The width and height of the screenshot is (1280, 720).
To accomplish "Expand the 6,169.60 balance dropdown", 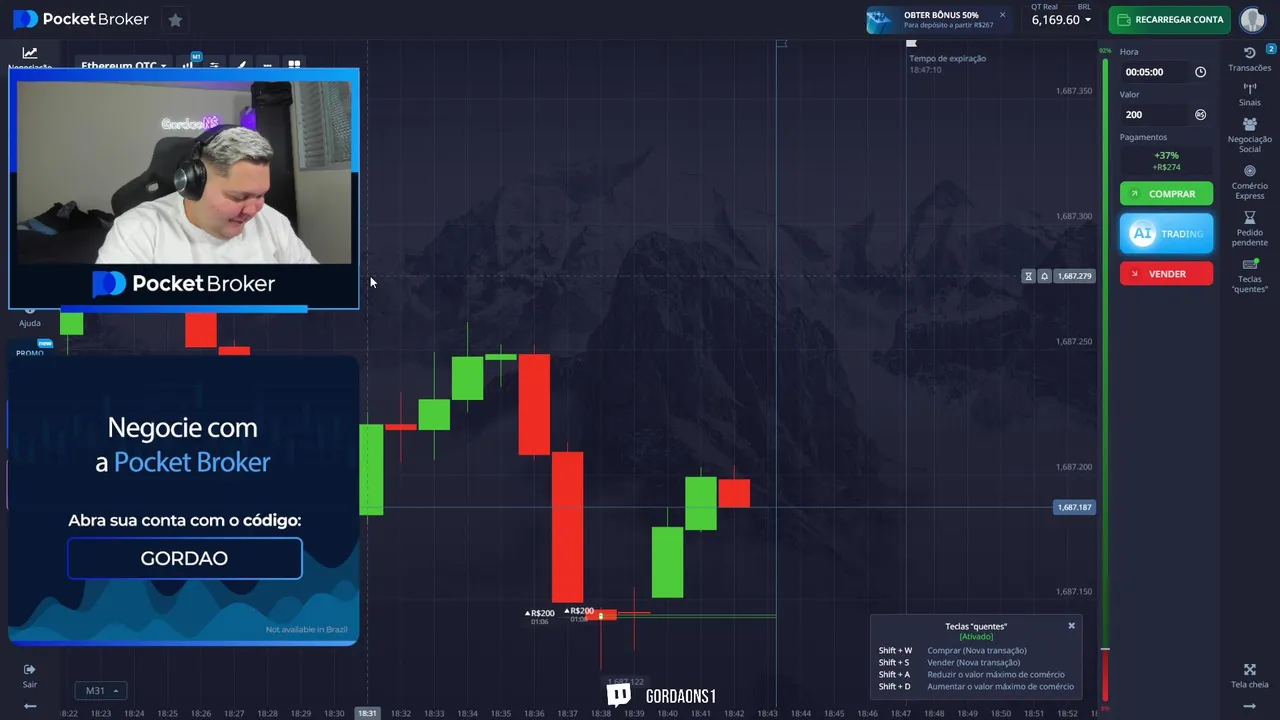I will pos(1061,20).
